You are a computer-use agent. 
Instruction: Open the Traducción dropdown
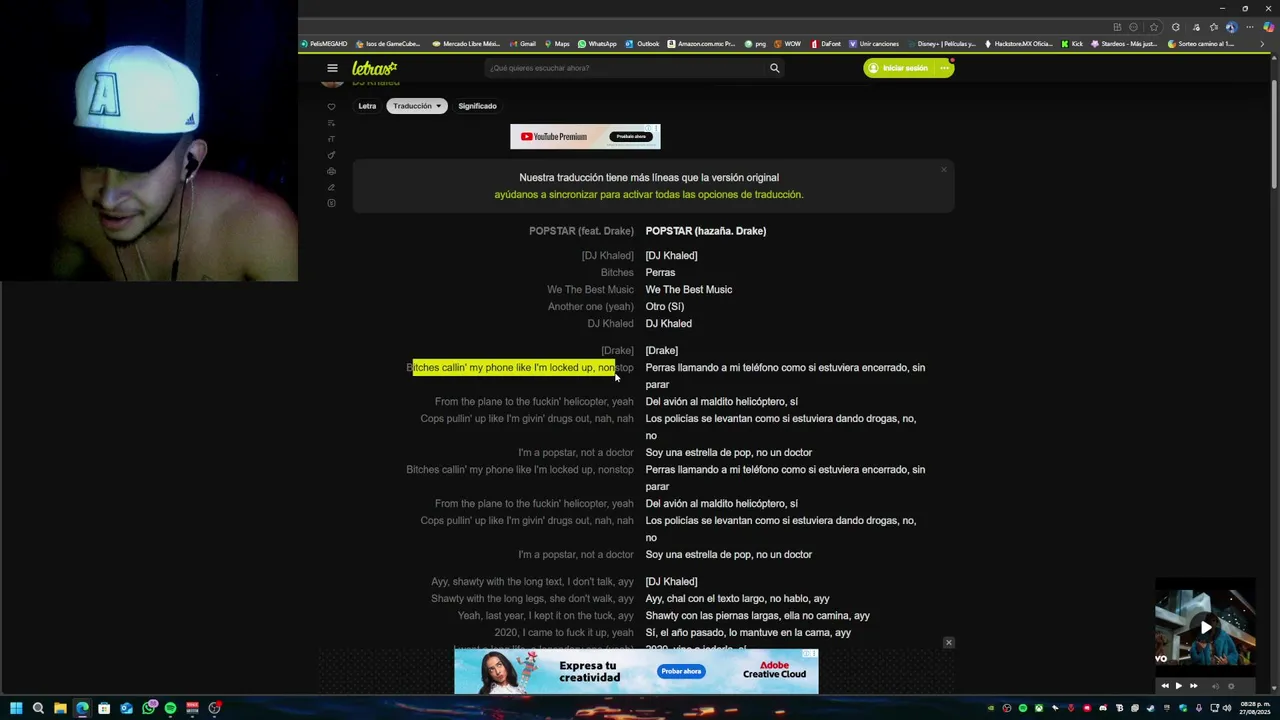point(417,106)
